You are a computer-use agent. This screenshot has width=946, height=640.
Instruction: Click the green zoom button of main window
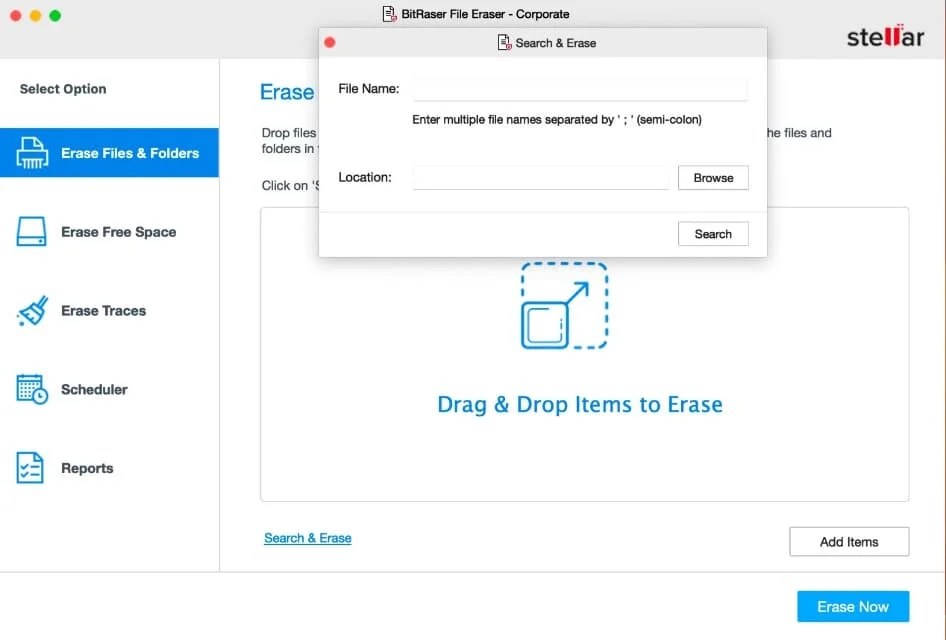pyautogui.click(x=55, y=16)
